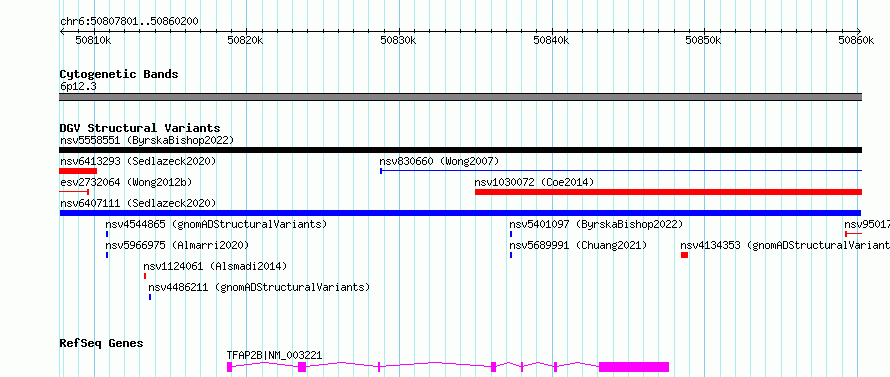Viewport: 890px width, 377px height.
Task: Click the 50820k ruler tick label
Action: pos(245,40)
